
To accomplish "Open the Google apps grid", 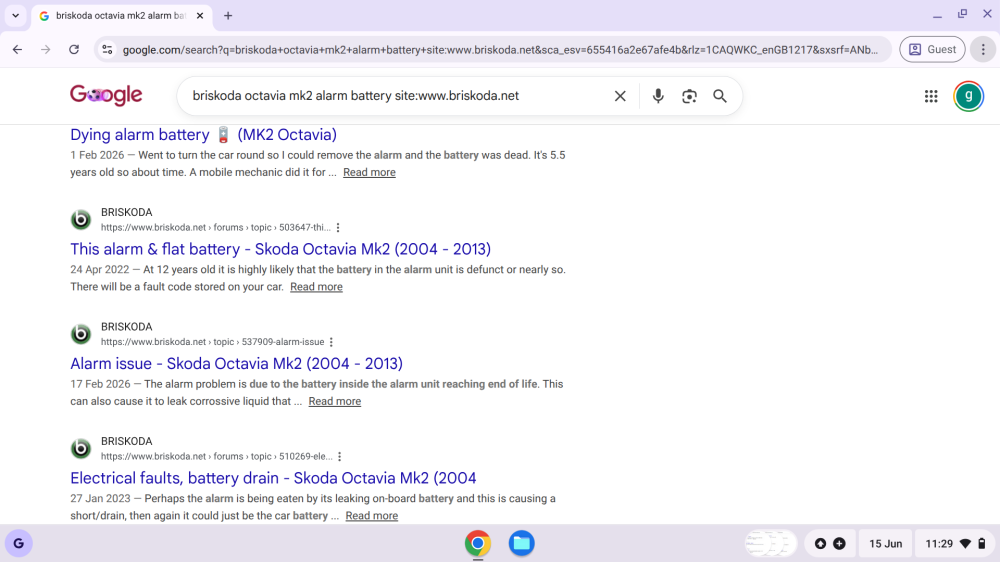I will tap(931, 96).
